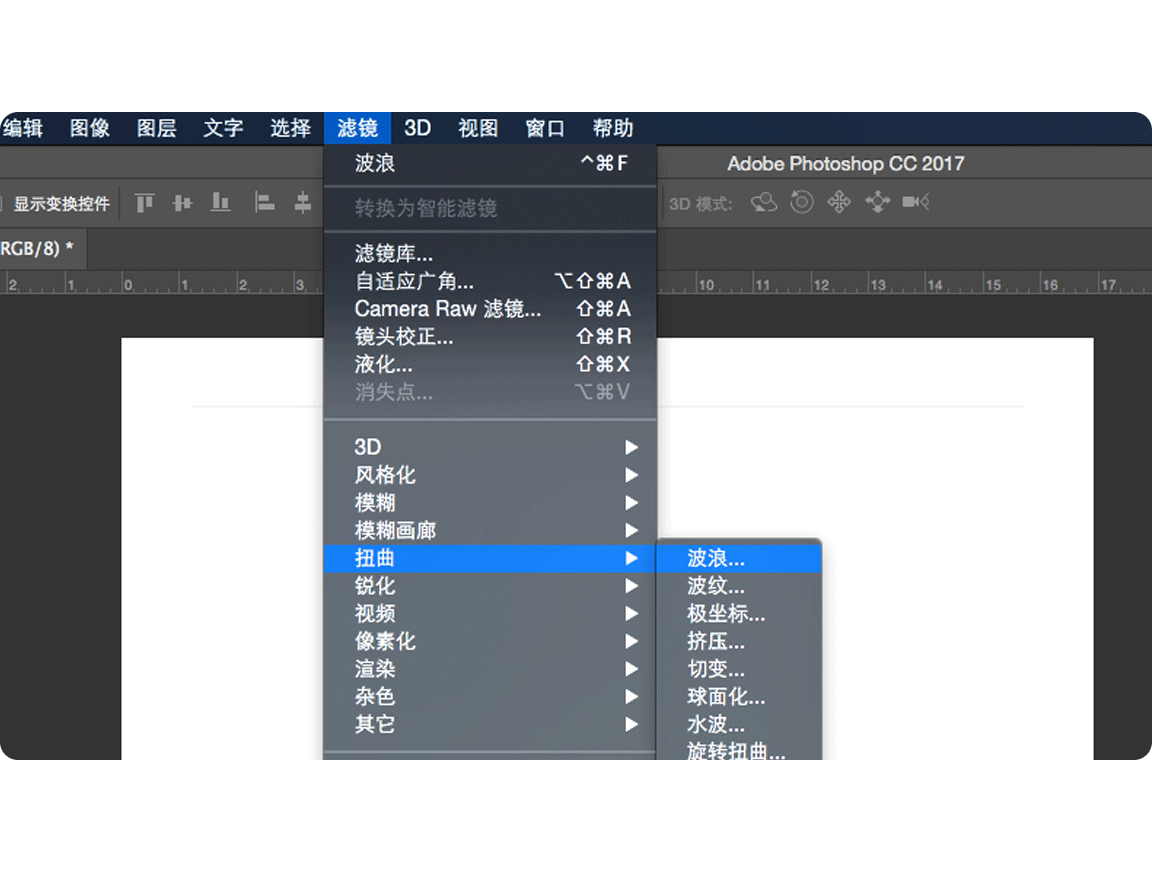Open the 编辑 menu
1152x872 pixels.
(x=22, y=129)
